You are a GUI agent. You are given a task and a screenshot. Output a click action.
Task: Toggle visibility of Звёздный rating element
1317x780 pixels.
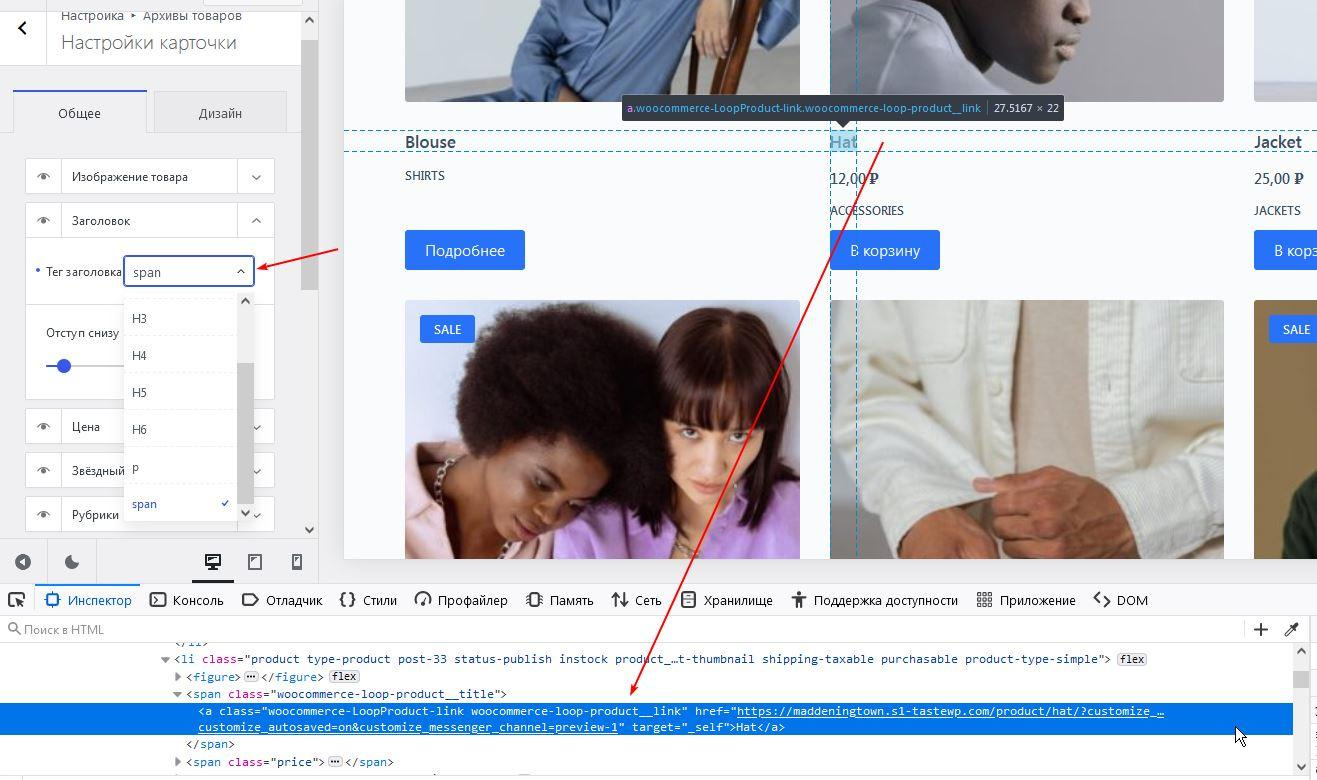coord(43,471)
